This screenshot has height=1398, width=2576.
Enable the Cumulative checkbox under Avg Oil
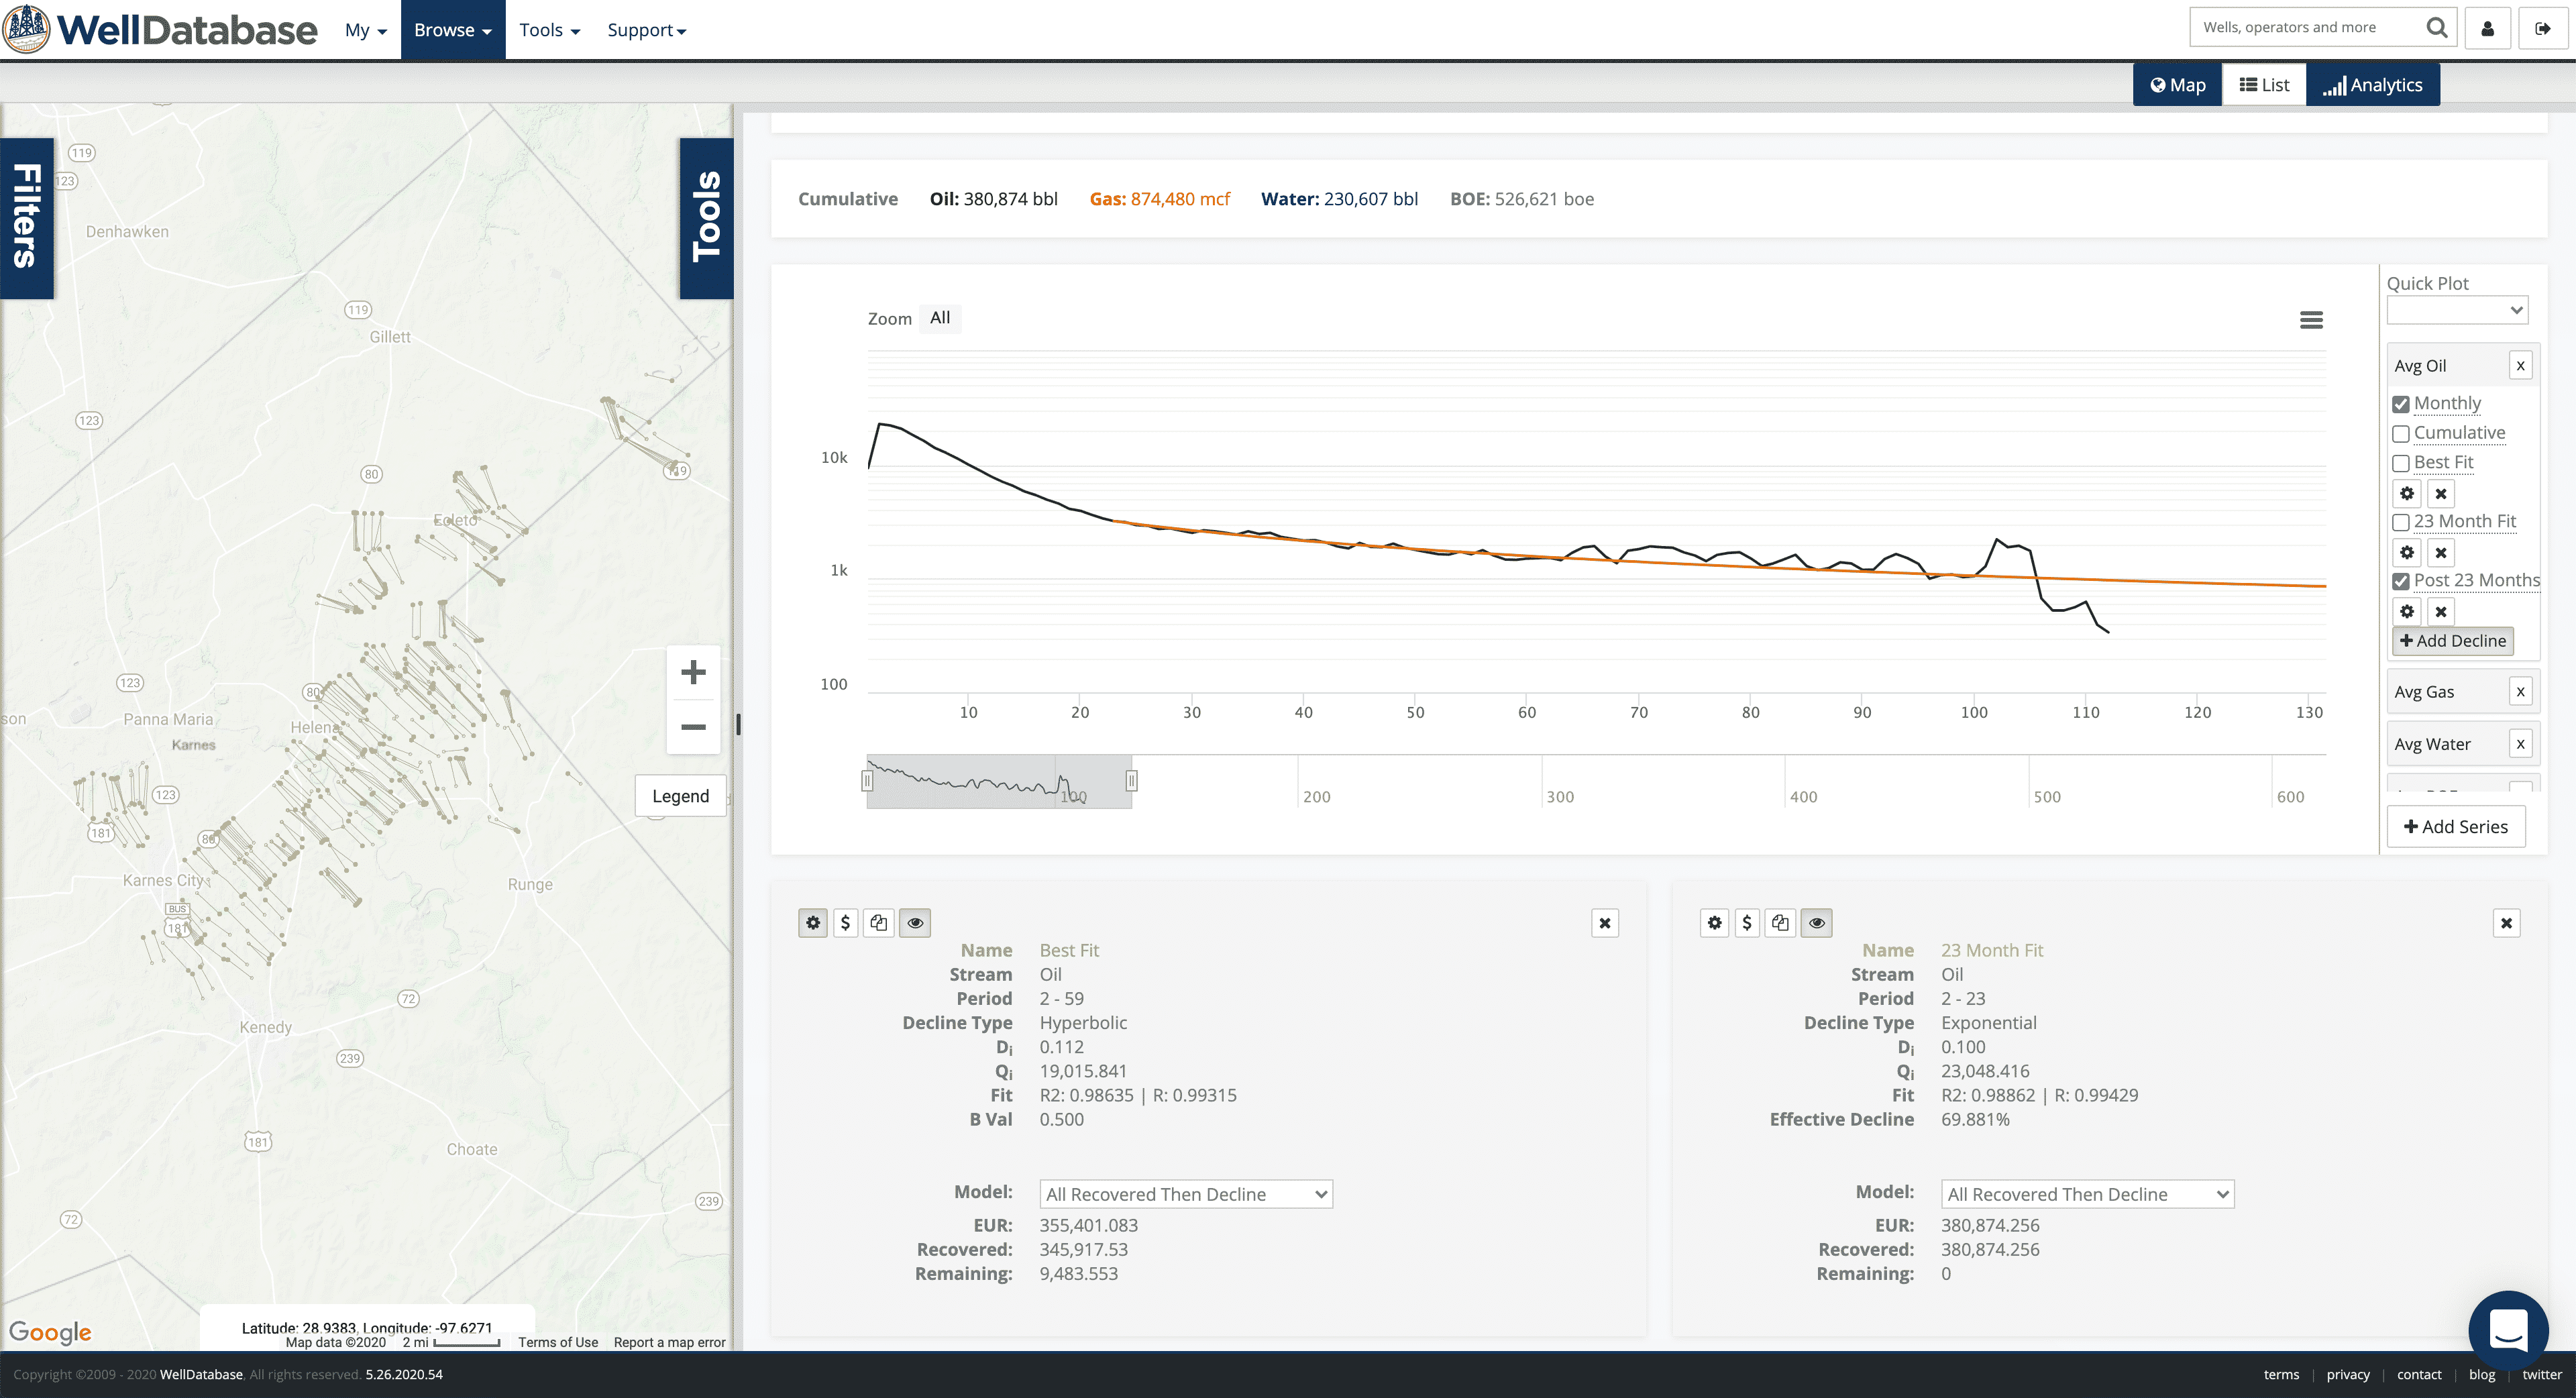coord(2400,434)
